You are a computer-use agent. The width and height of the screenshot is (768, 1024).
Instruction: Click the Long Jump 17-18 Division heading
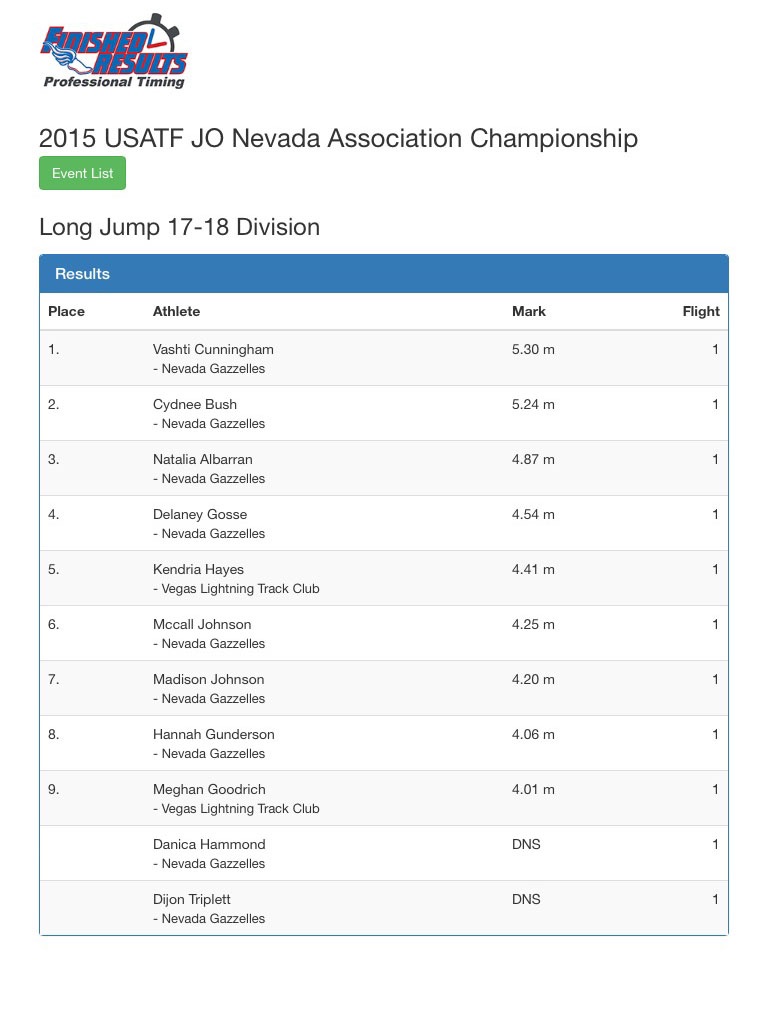[x=179, y=227]
